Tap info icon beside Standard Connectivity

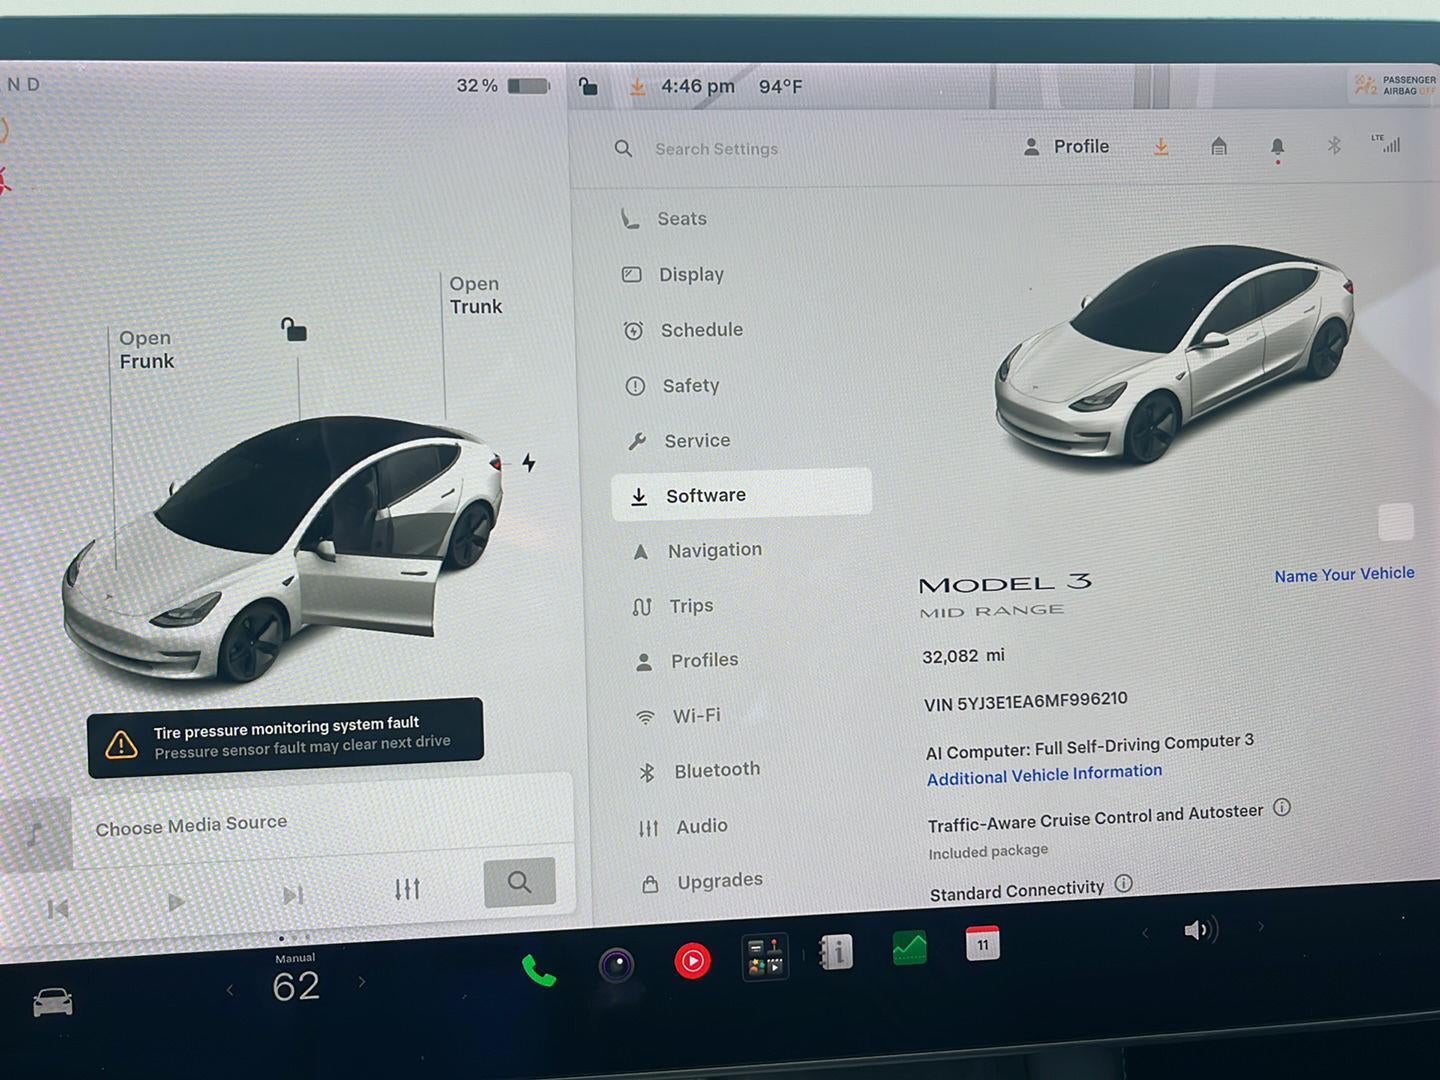point(1123,883)
